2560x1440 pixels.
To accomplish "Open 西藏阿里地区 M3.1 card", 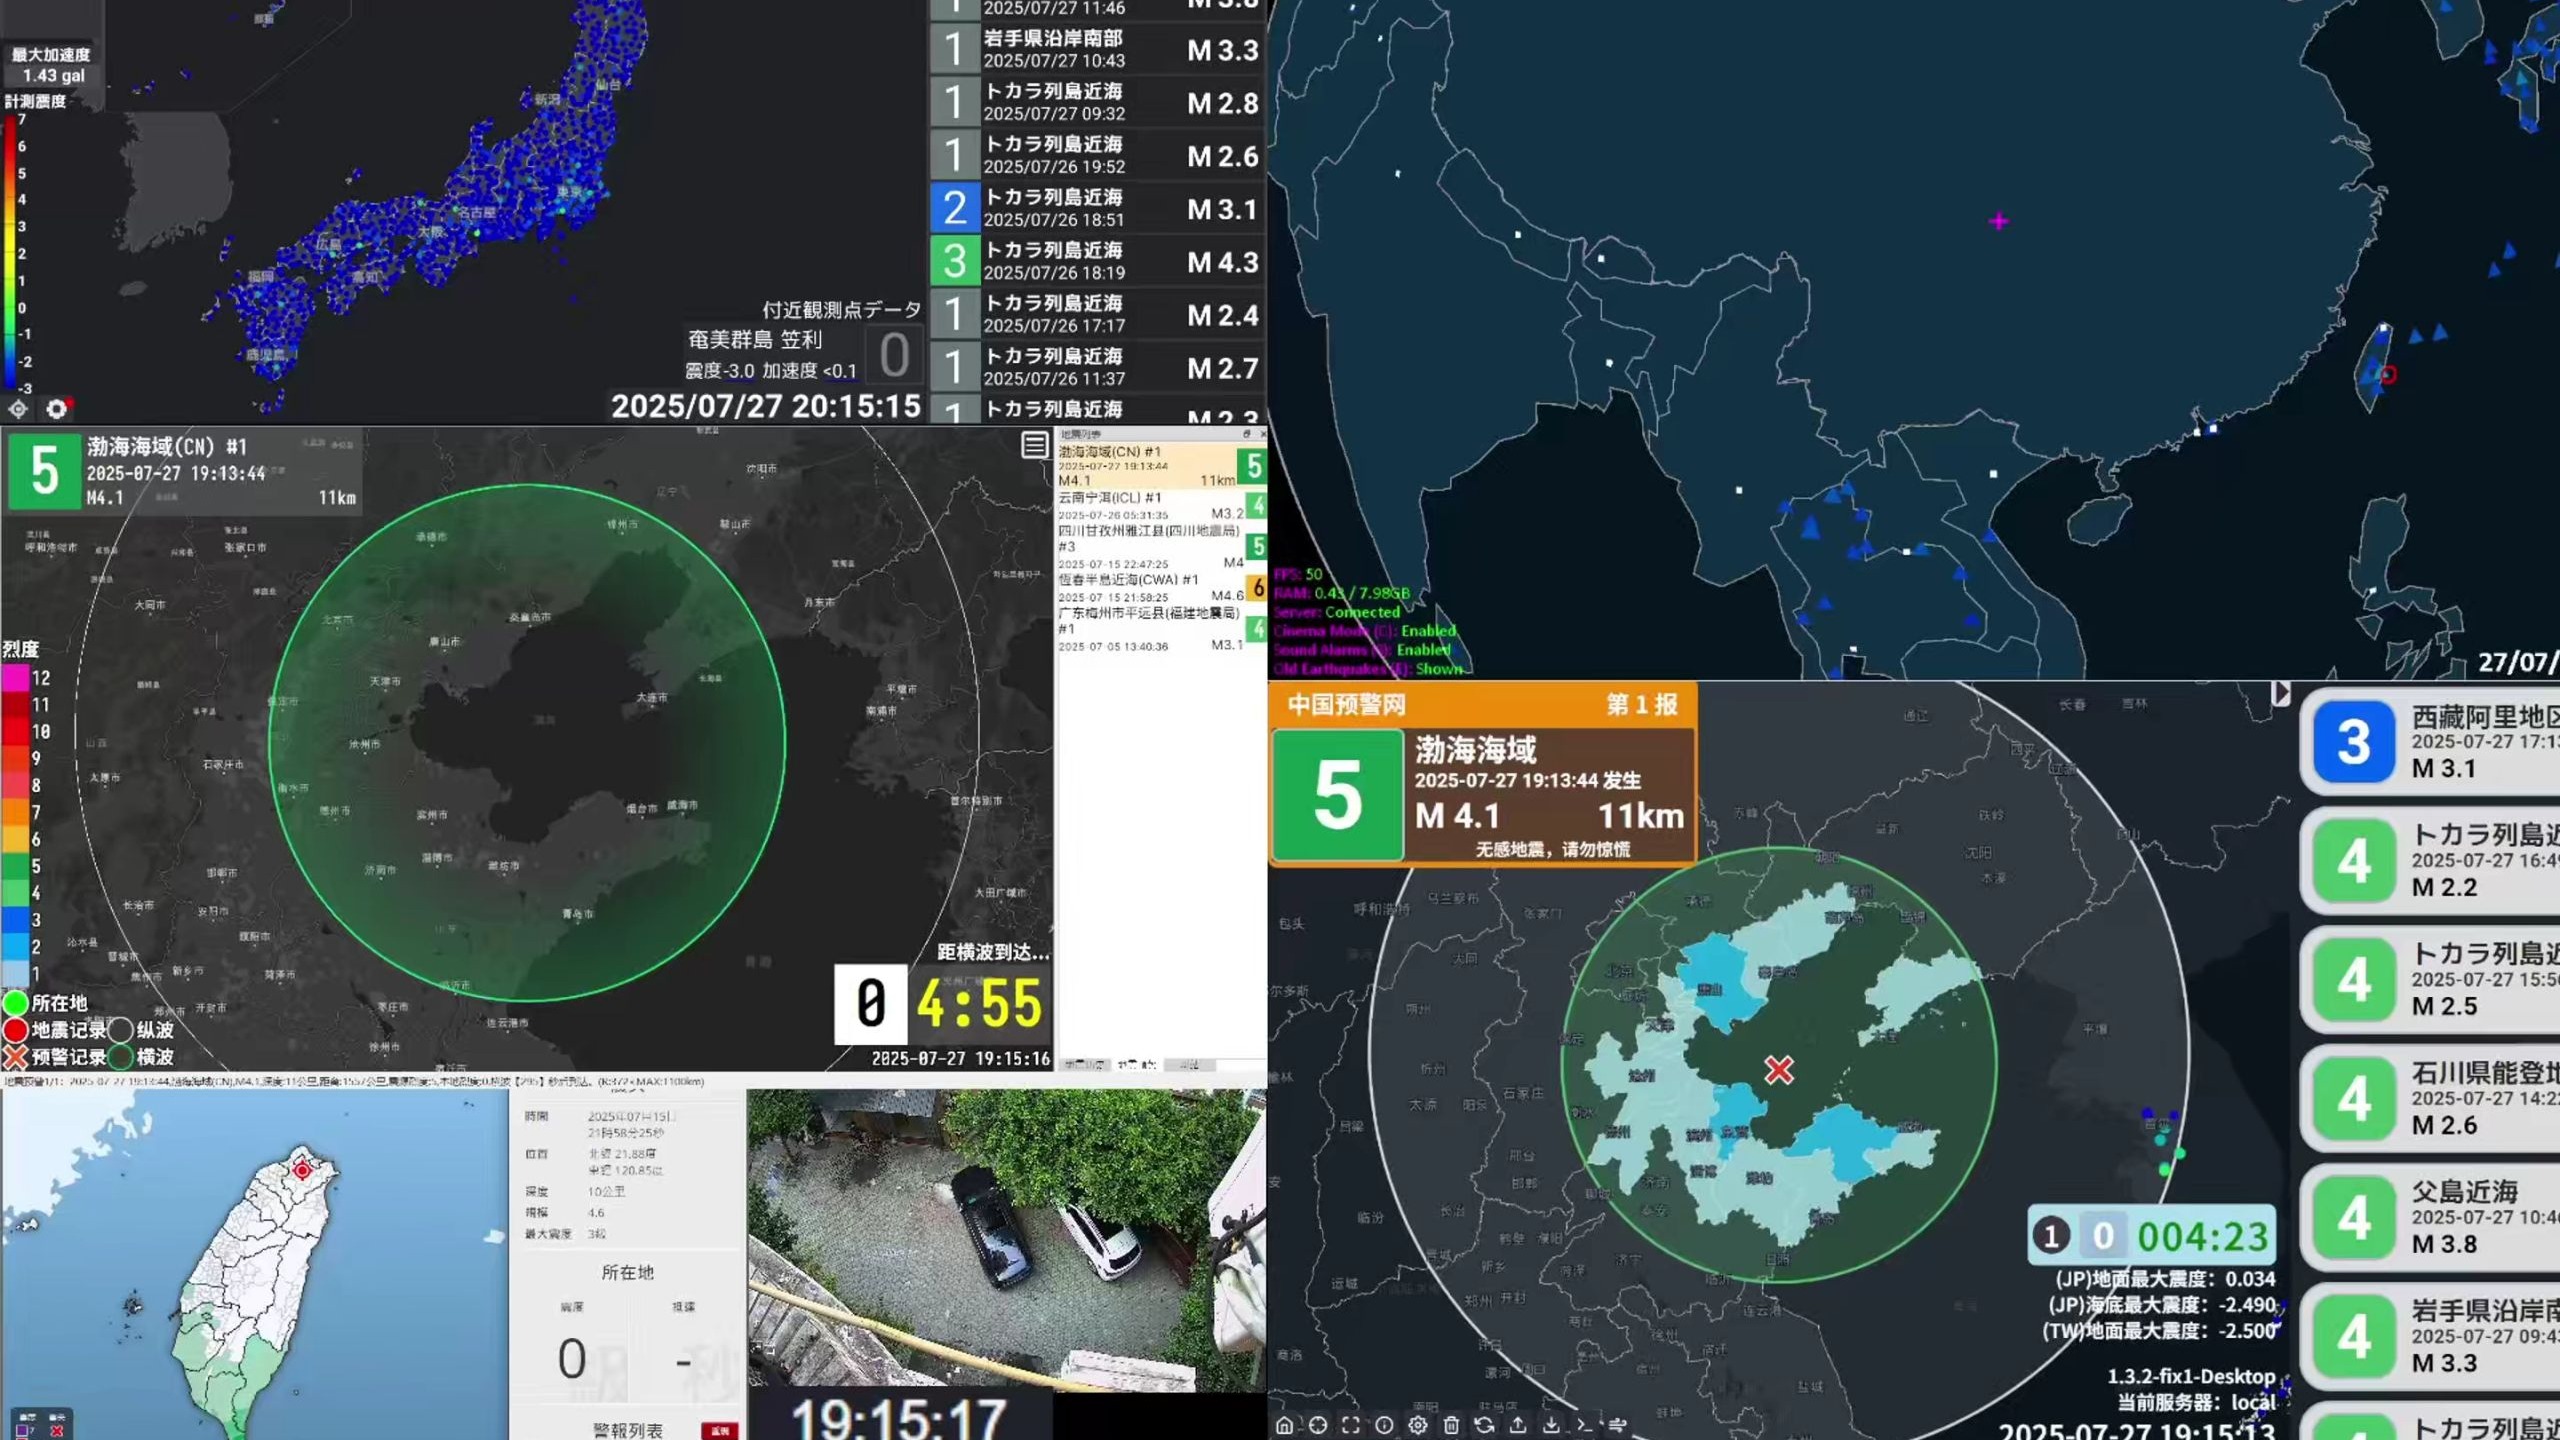I will [x=2432, y=743].
